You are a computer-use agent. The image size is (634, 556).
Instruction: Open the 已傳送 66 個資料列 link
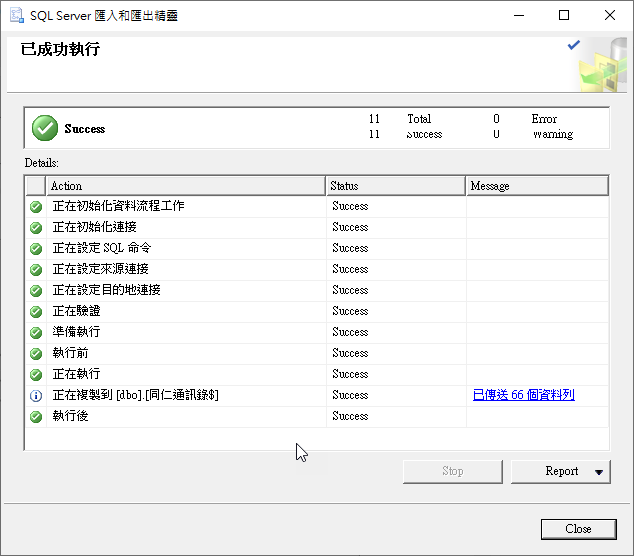(x=524, y=395)
